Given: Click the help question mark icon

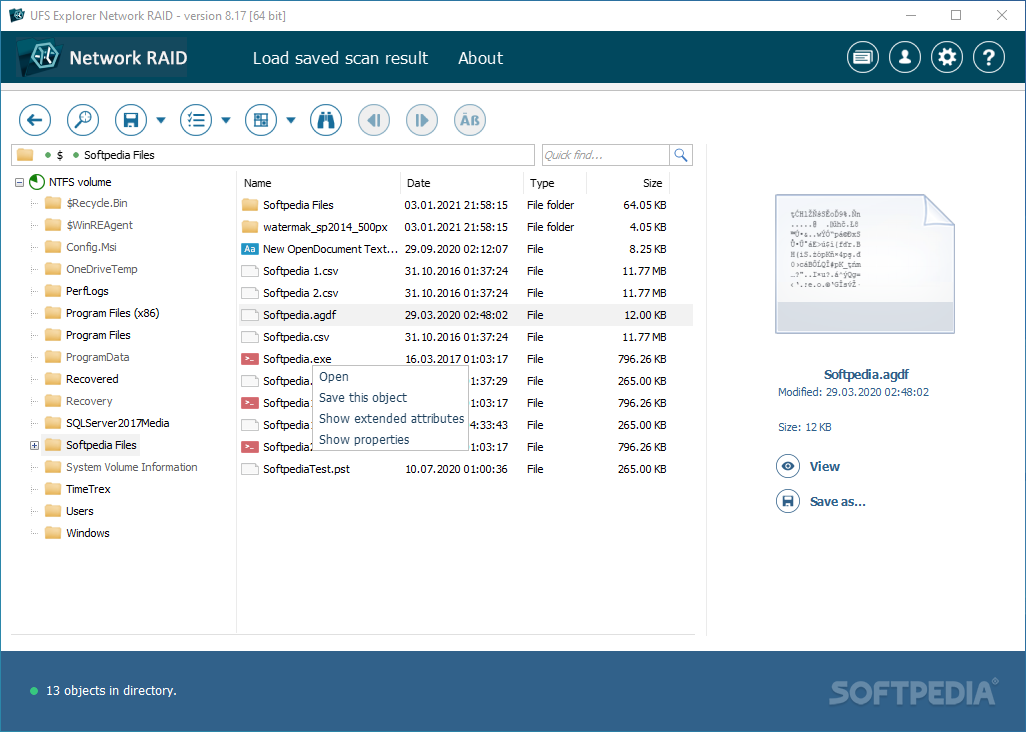Looking at the screenshot, I should (989, 58).
